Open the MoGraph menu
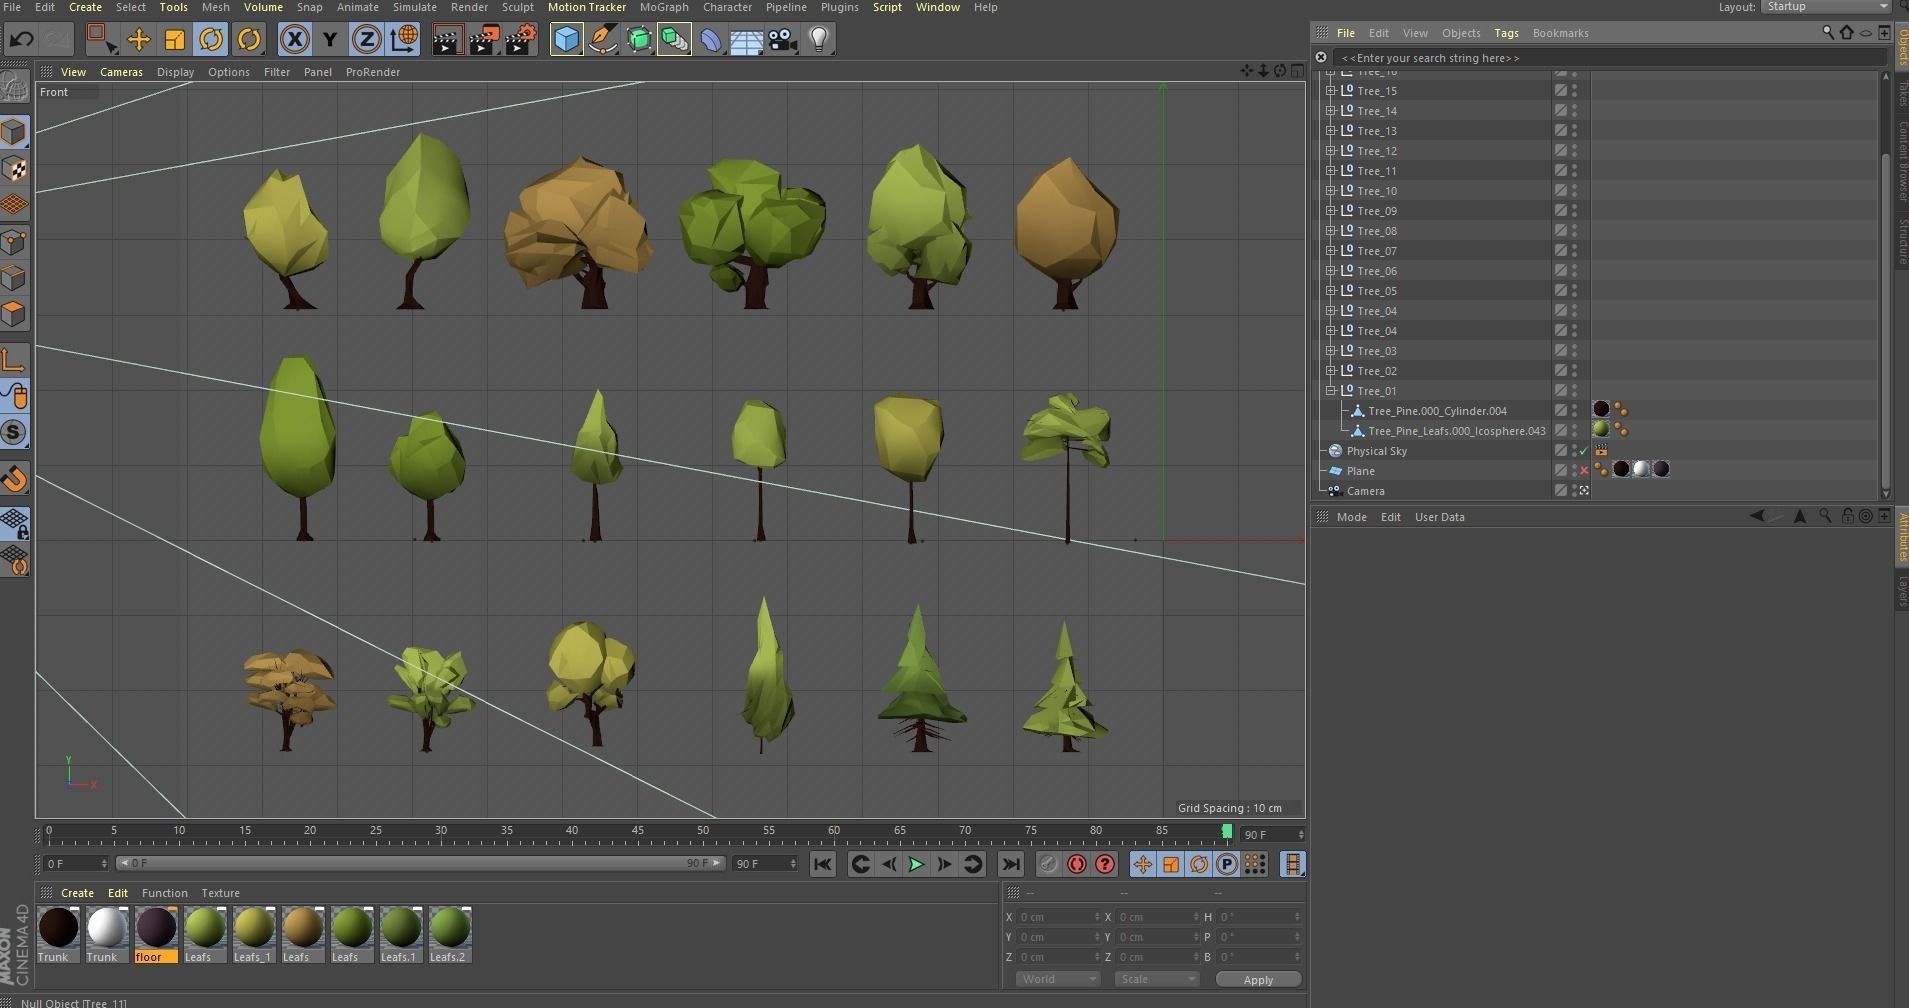 (664, 7)
